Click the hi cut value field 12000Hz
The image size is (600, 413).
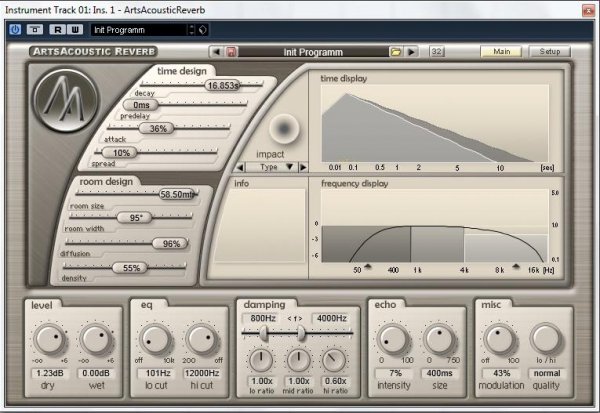202,373
